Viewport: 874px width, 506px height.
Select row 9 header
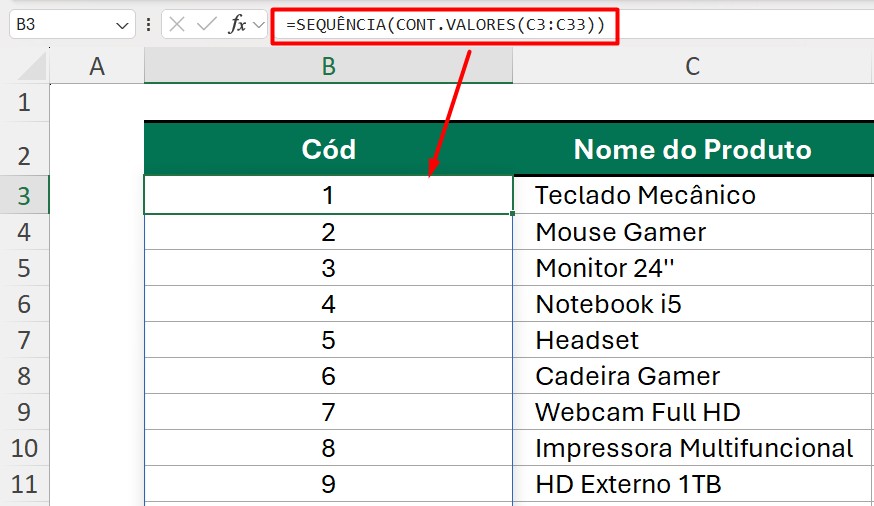25,412
